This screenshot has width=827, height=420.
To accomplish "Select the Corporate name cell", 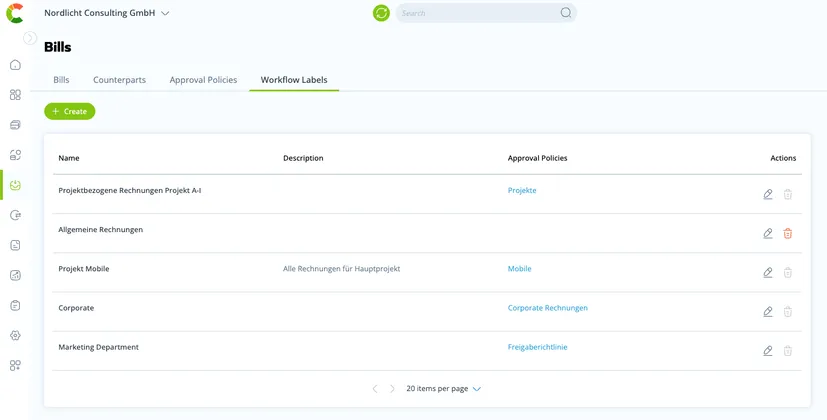I will tap(76, 308).
